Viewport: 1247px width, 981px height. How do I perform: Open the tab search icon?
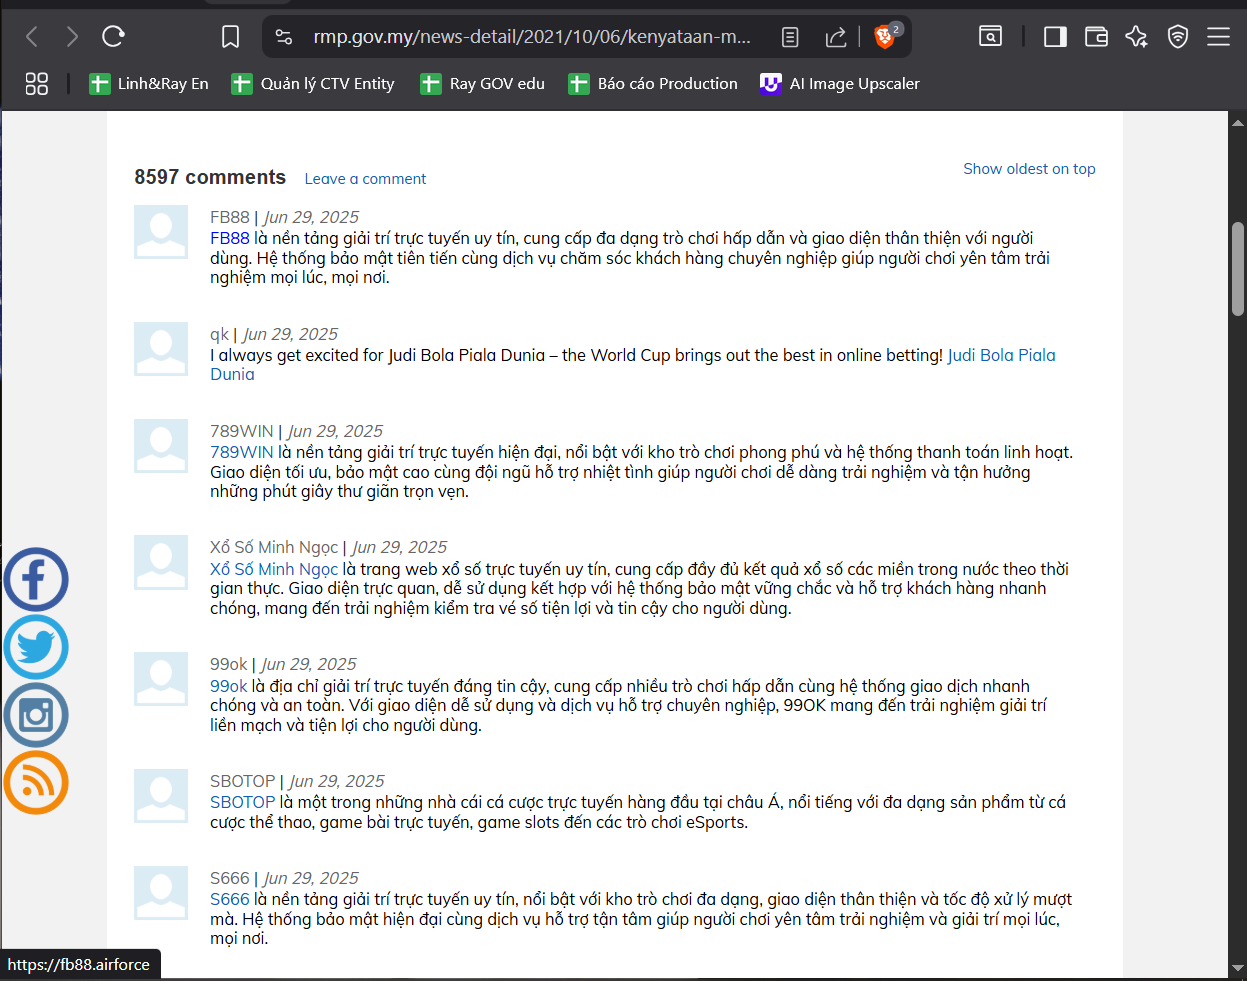[x=990, y=37]
